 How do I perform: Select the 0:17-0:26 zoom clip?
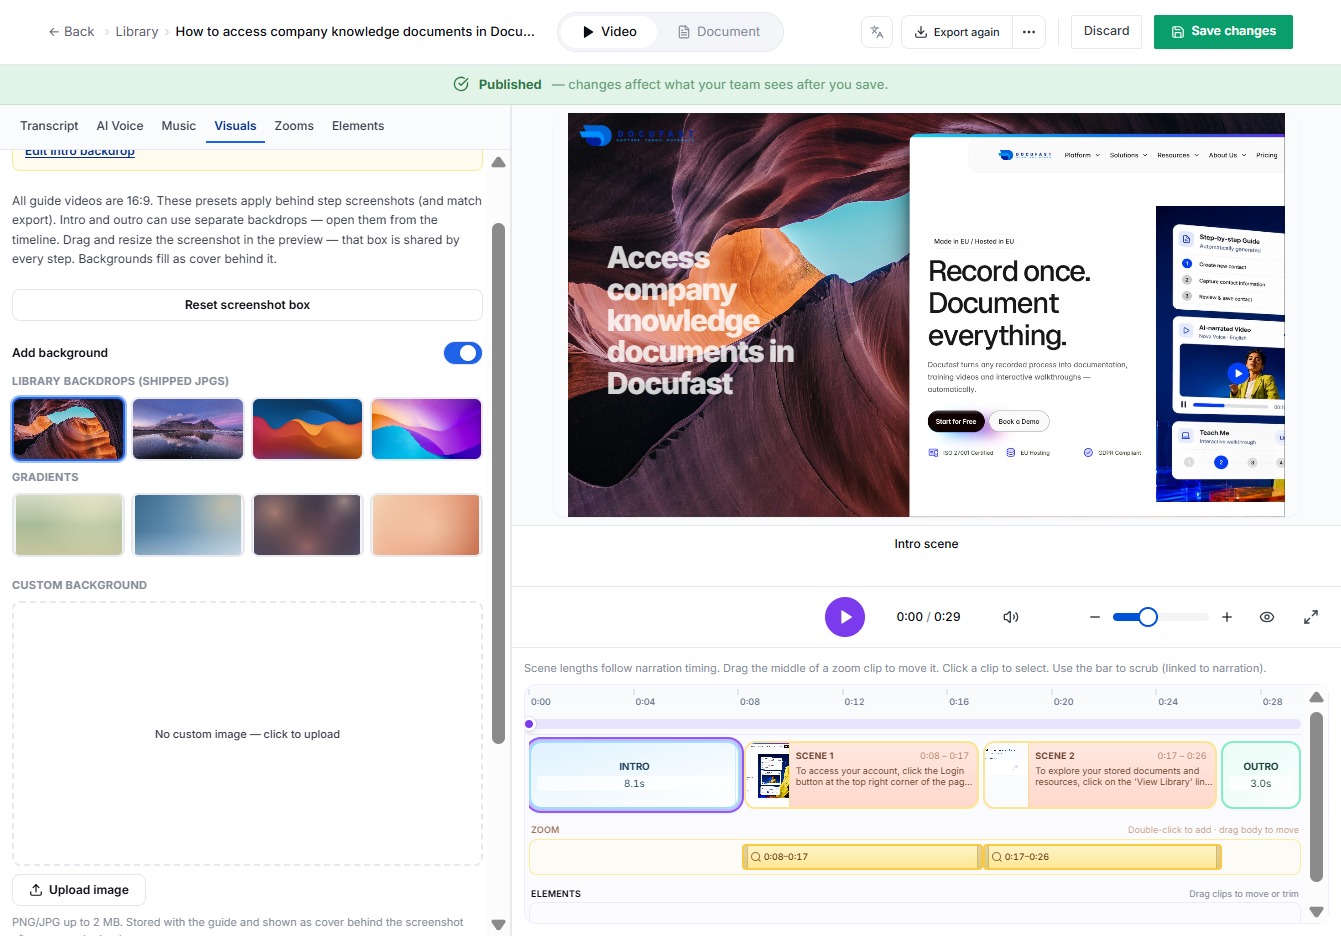click(x=1103, y=857)
